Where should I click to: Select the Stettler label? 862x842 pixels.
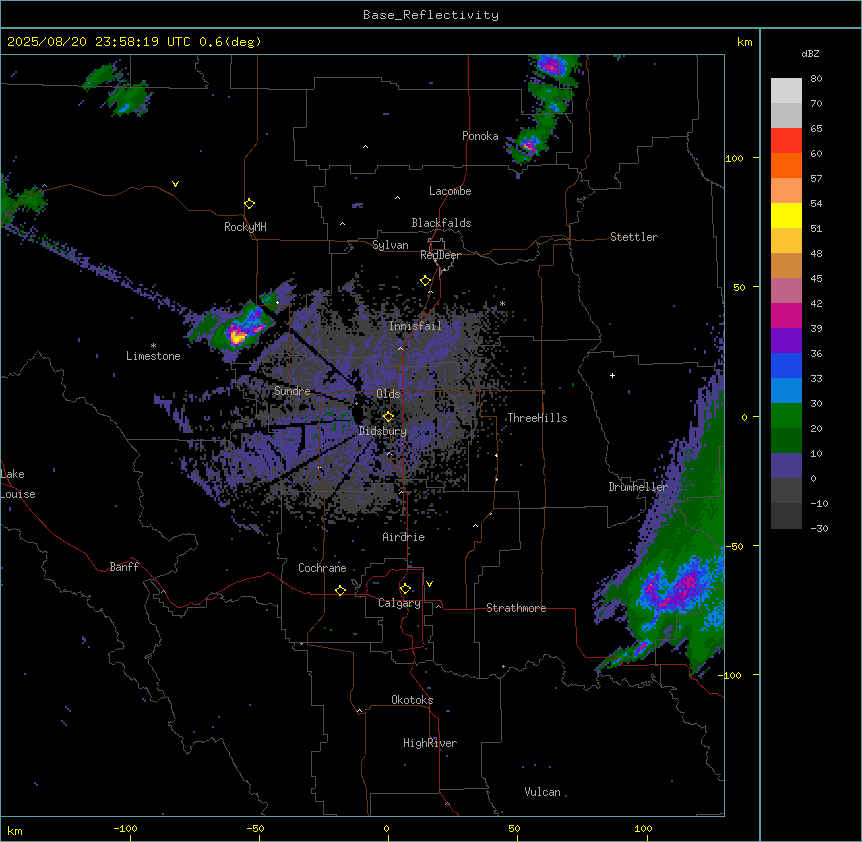coord(634,237)
